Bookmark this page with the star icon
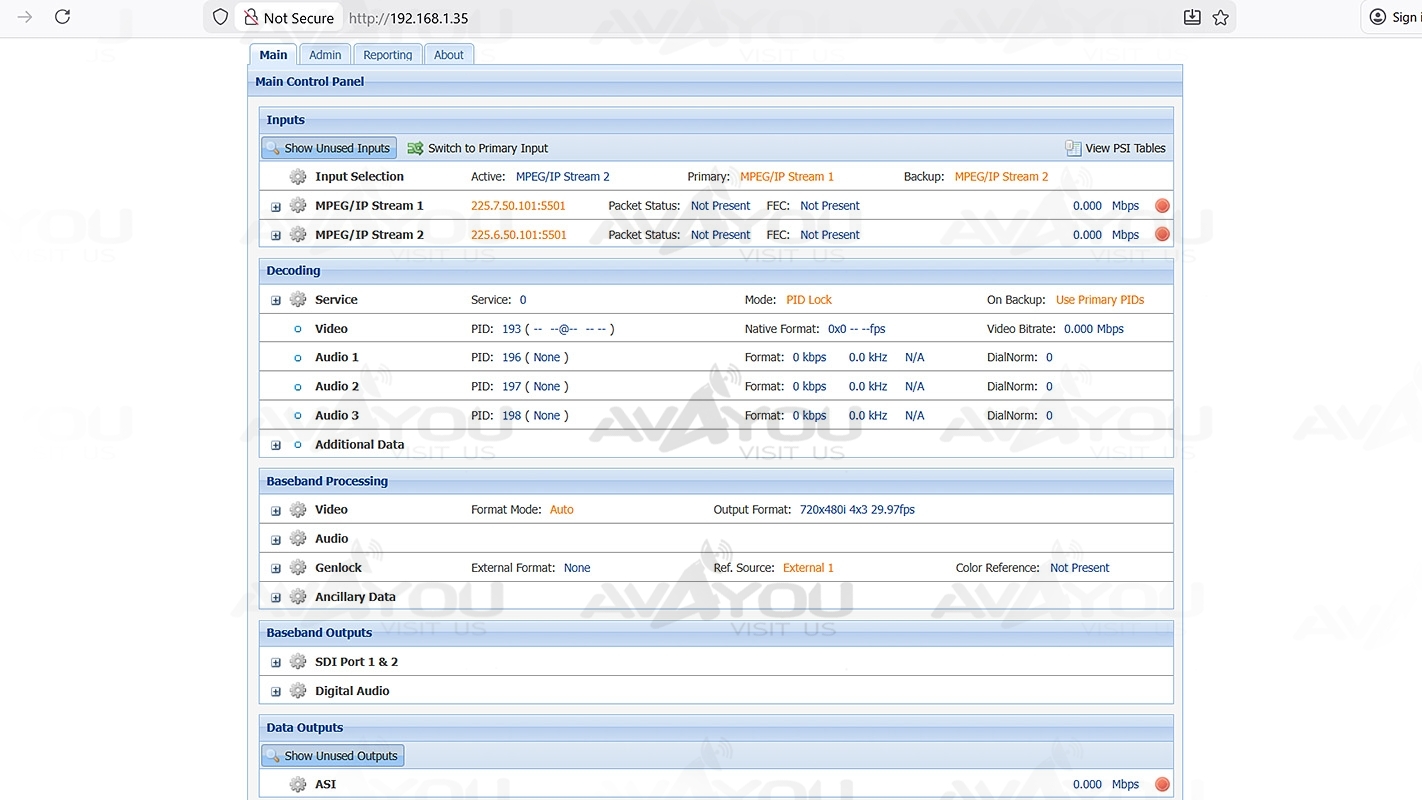Screen dimensions: 1422x800 [x=1220, y=17]
